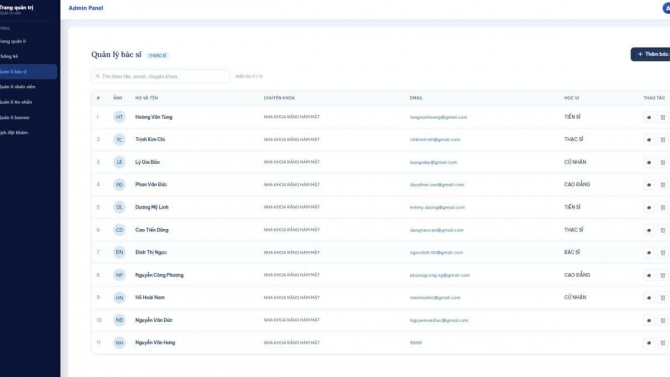Go to Trang quản lý in sidebar

coord(27,41)
